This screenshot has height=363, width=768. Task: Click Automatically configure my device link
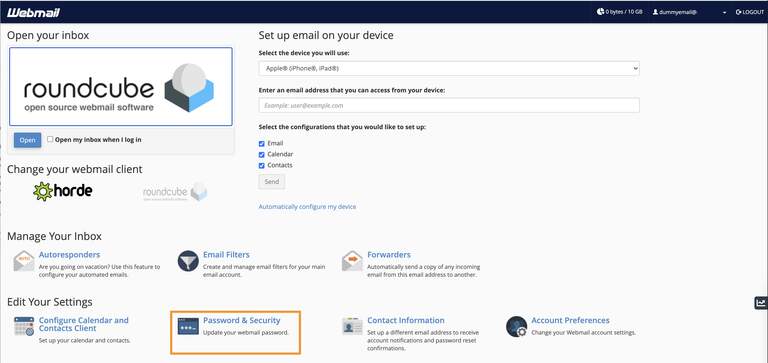tap(307, 207)
